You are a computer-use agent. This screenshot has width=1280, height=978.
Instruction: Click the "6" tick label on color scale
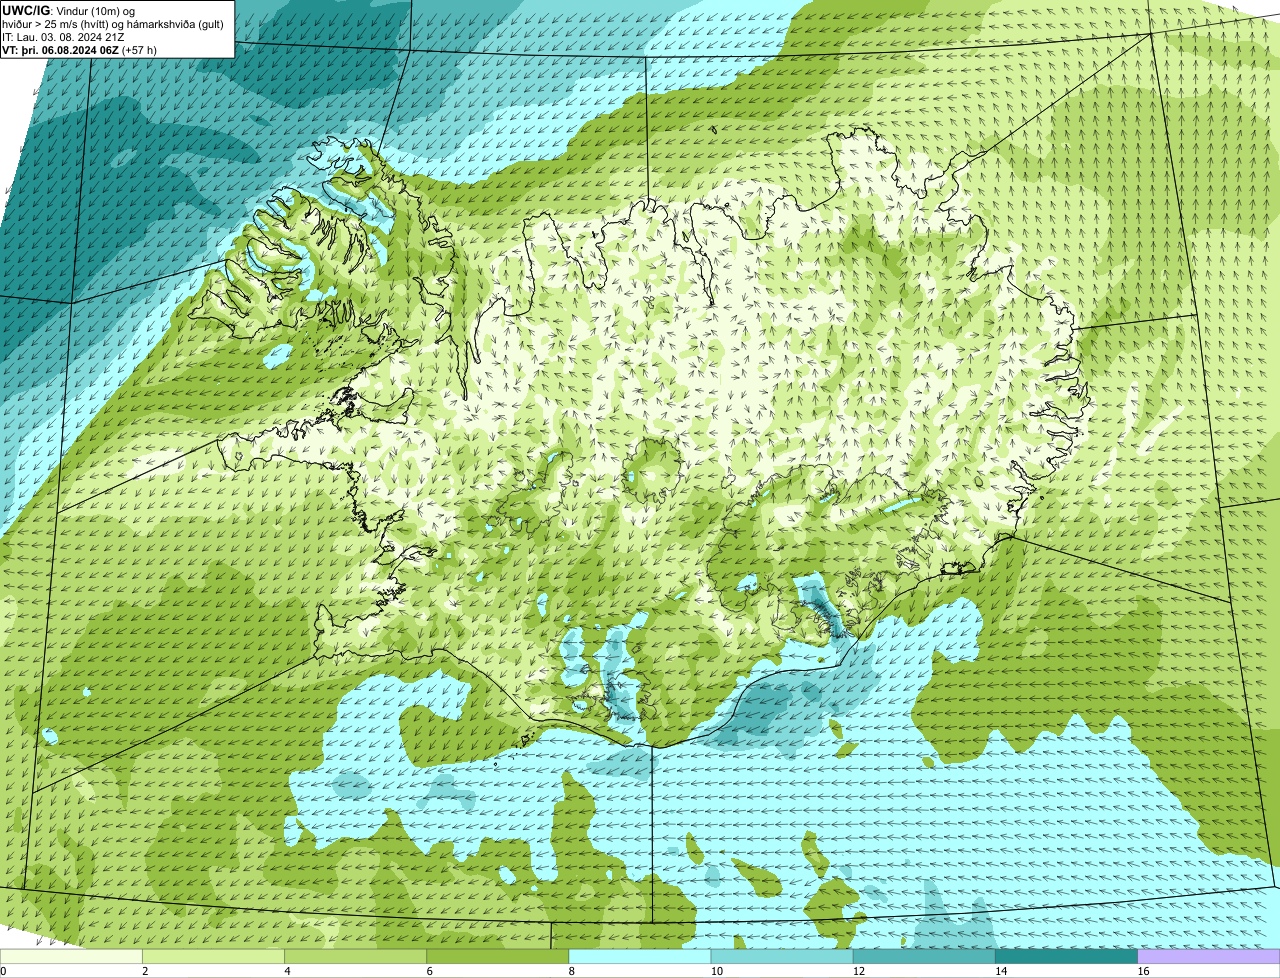pyautogui.click(x=429, y=971)
